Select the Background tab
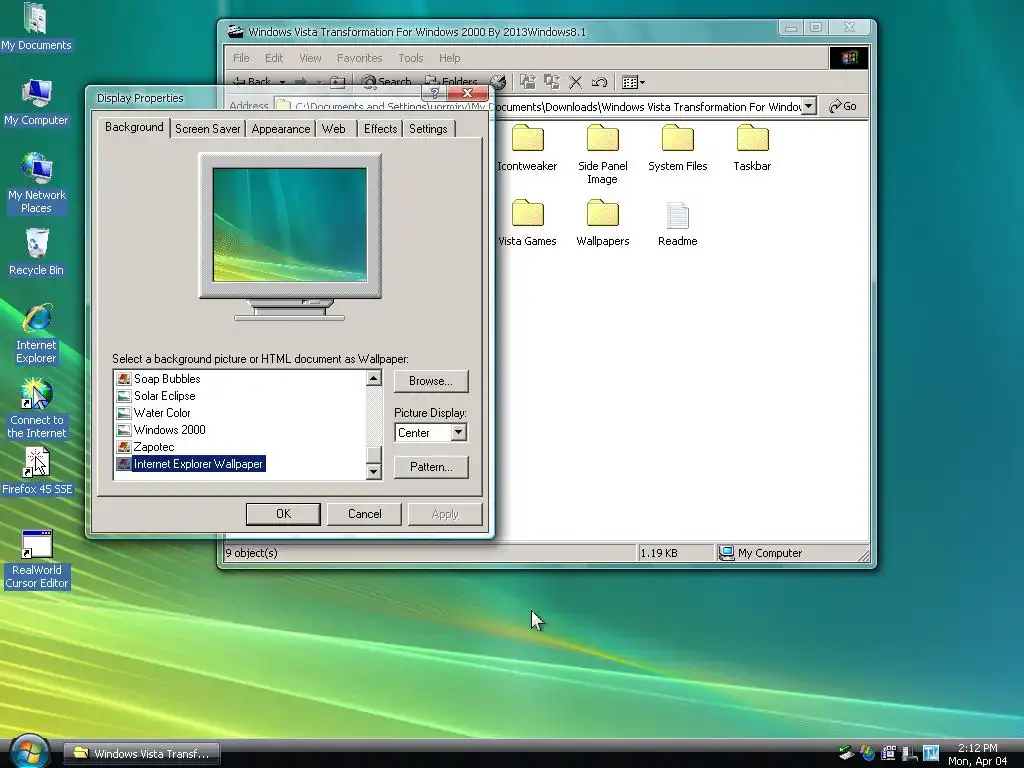Screen dimensions: 1024x768 (x=134, y=127)
